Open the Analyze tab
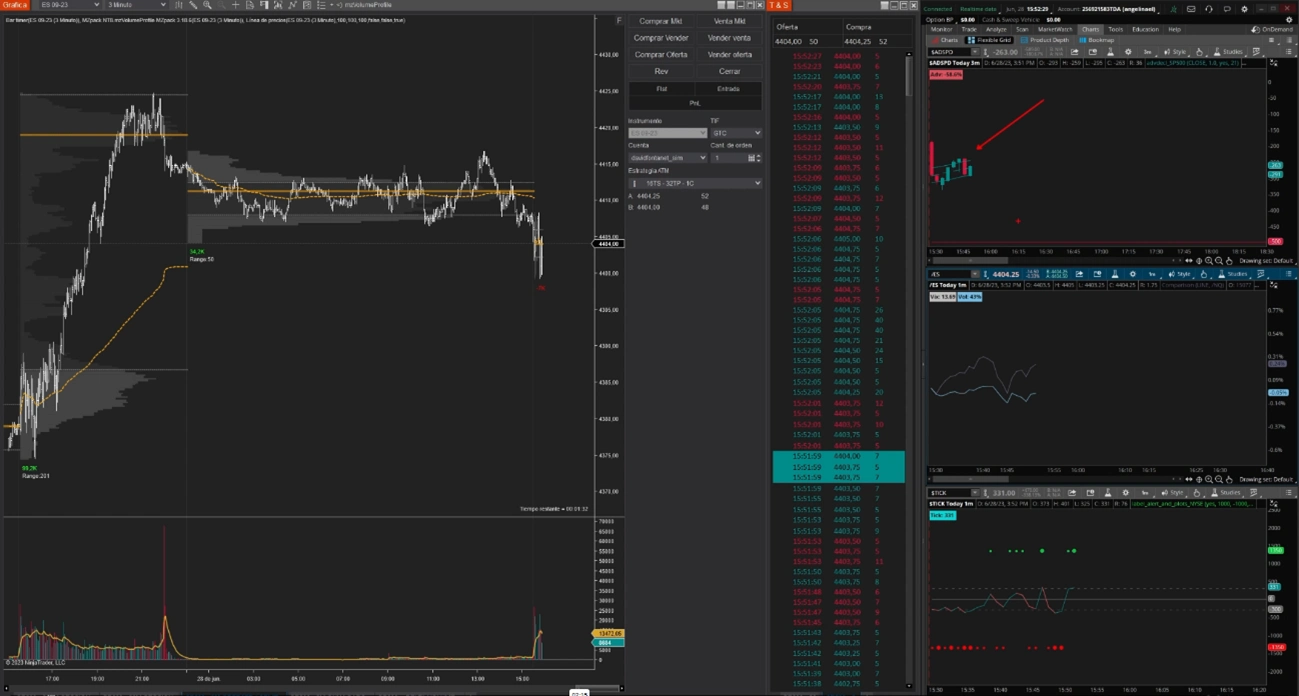The image size is (1299, 696). point(996,29)
